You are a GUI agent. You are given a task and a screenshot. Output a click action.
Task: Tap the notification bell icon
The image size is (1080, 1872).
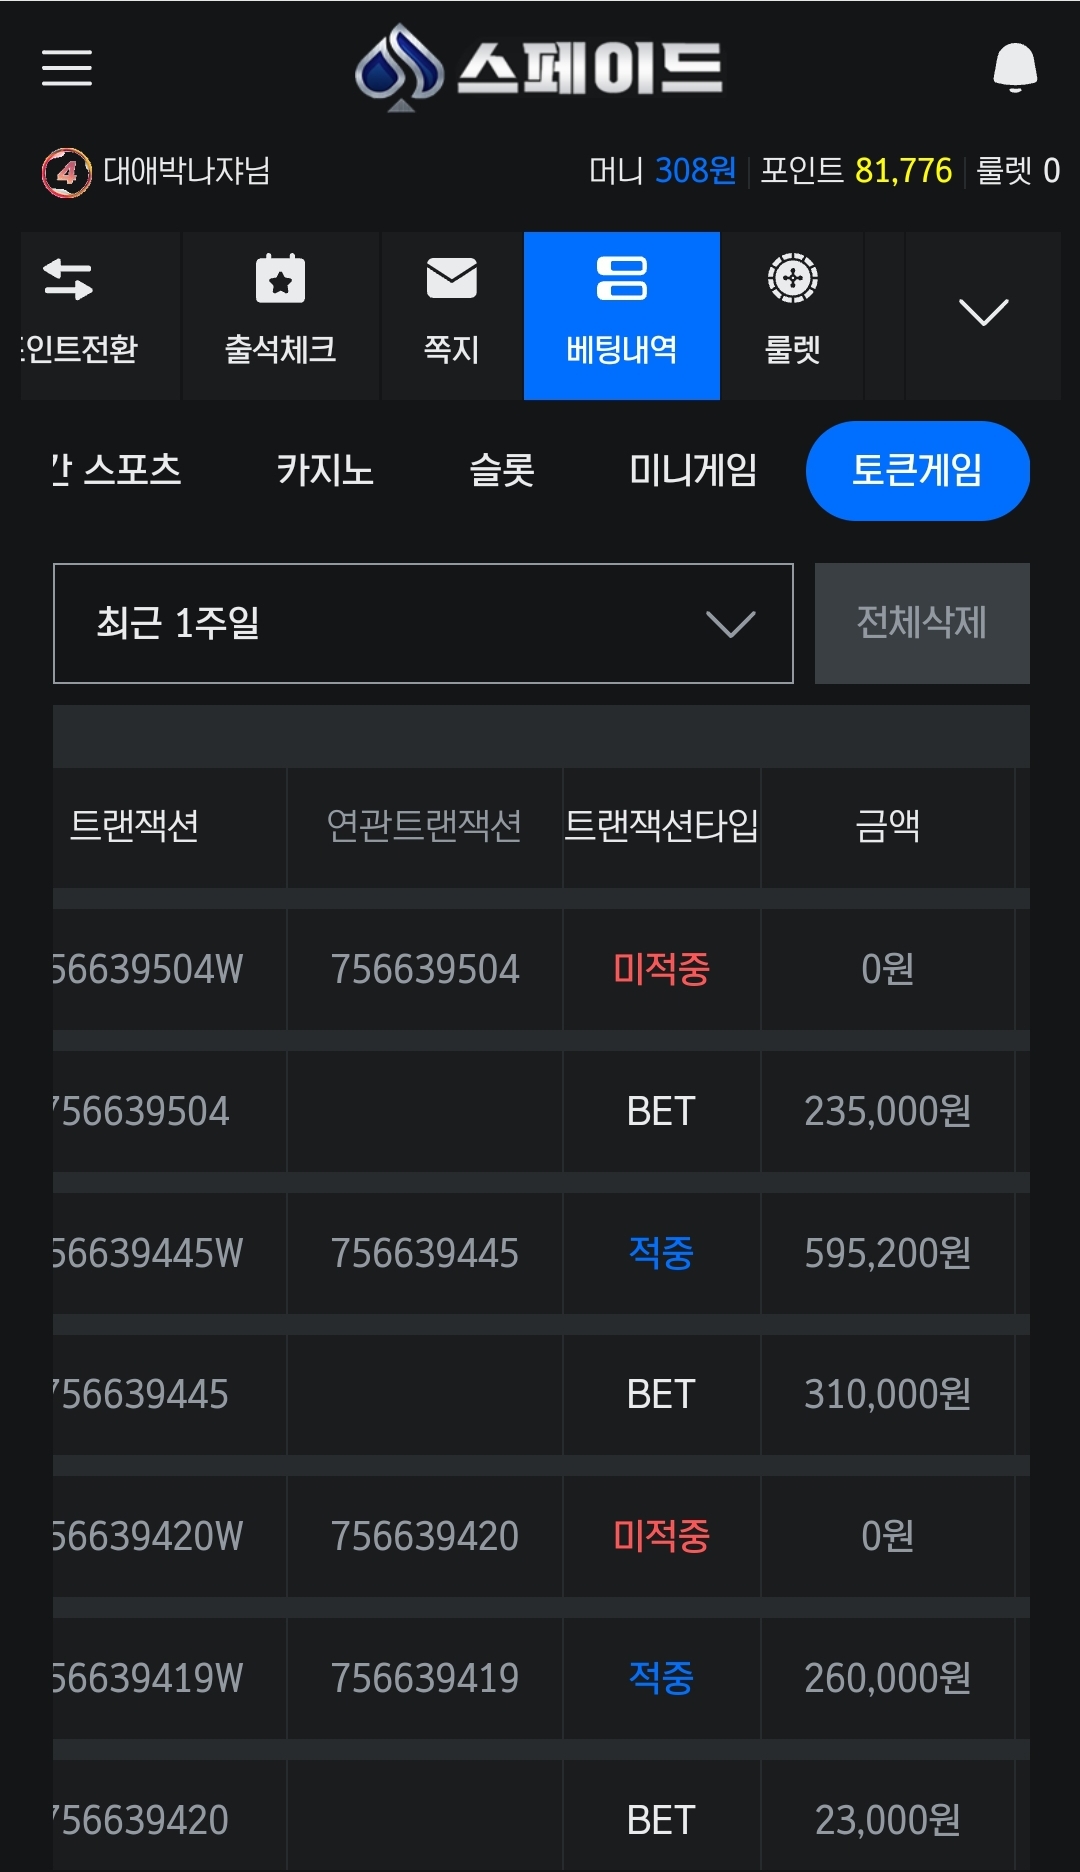pyautogui.click(x=1014, y=67)
